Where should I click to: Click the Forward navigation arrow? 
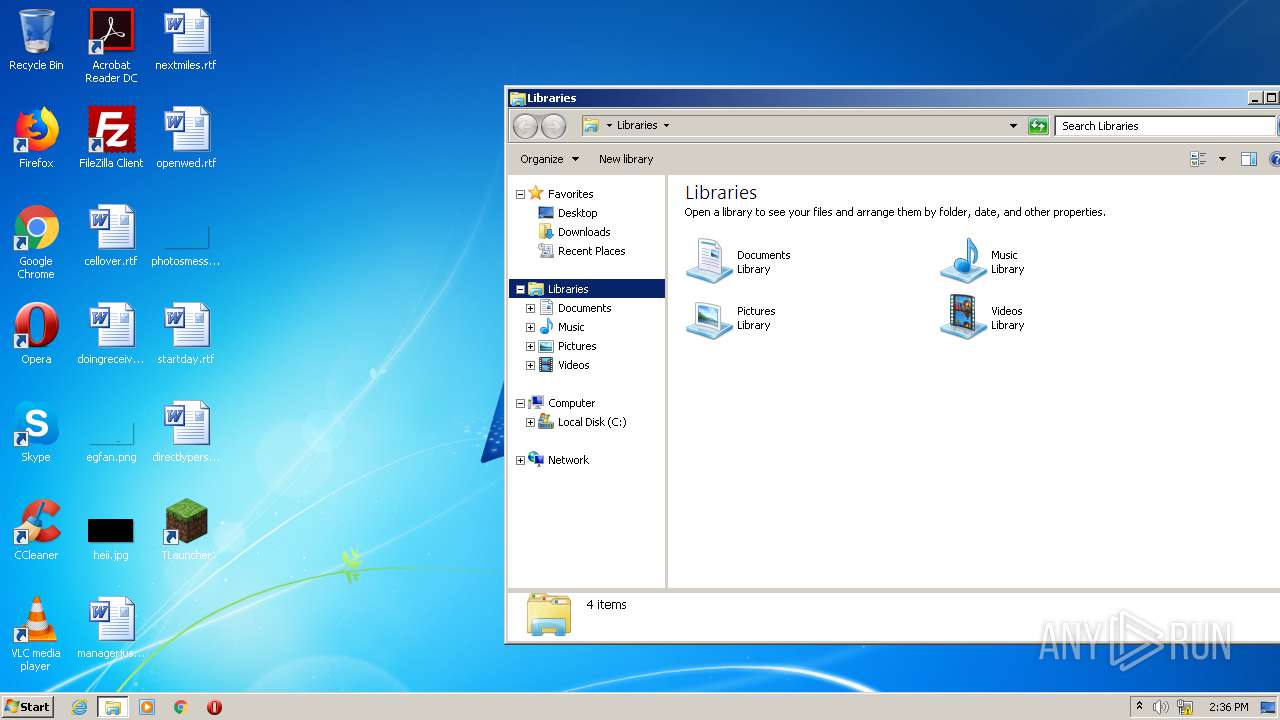[553, 126]
